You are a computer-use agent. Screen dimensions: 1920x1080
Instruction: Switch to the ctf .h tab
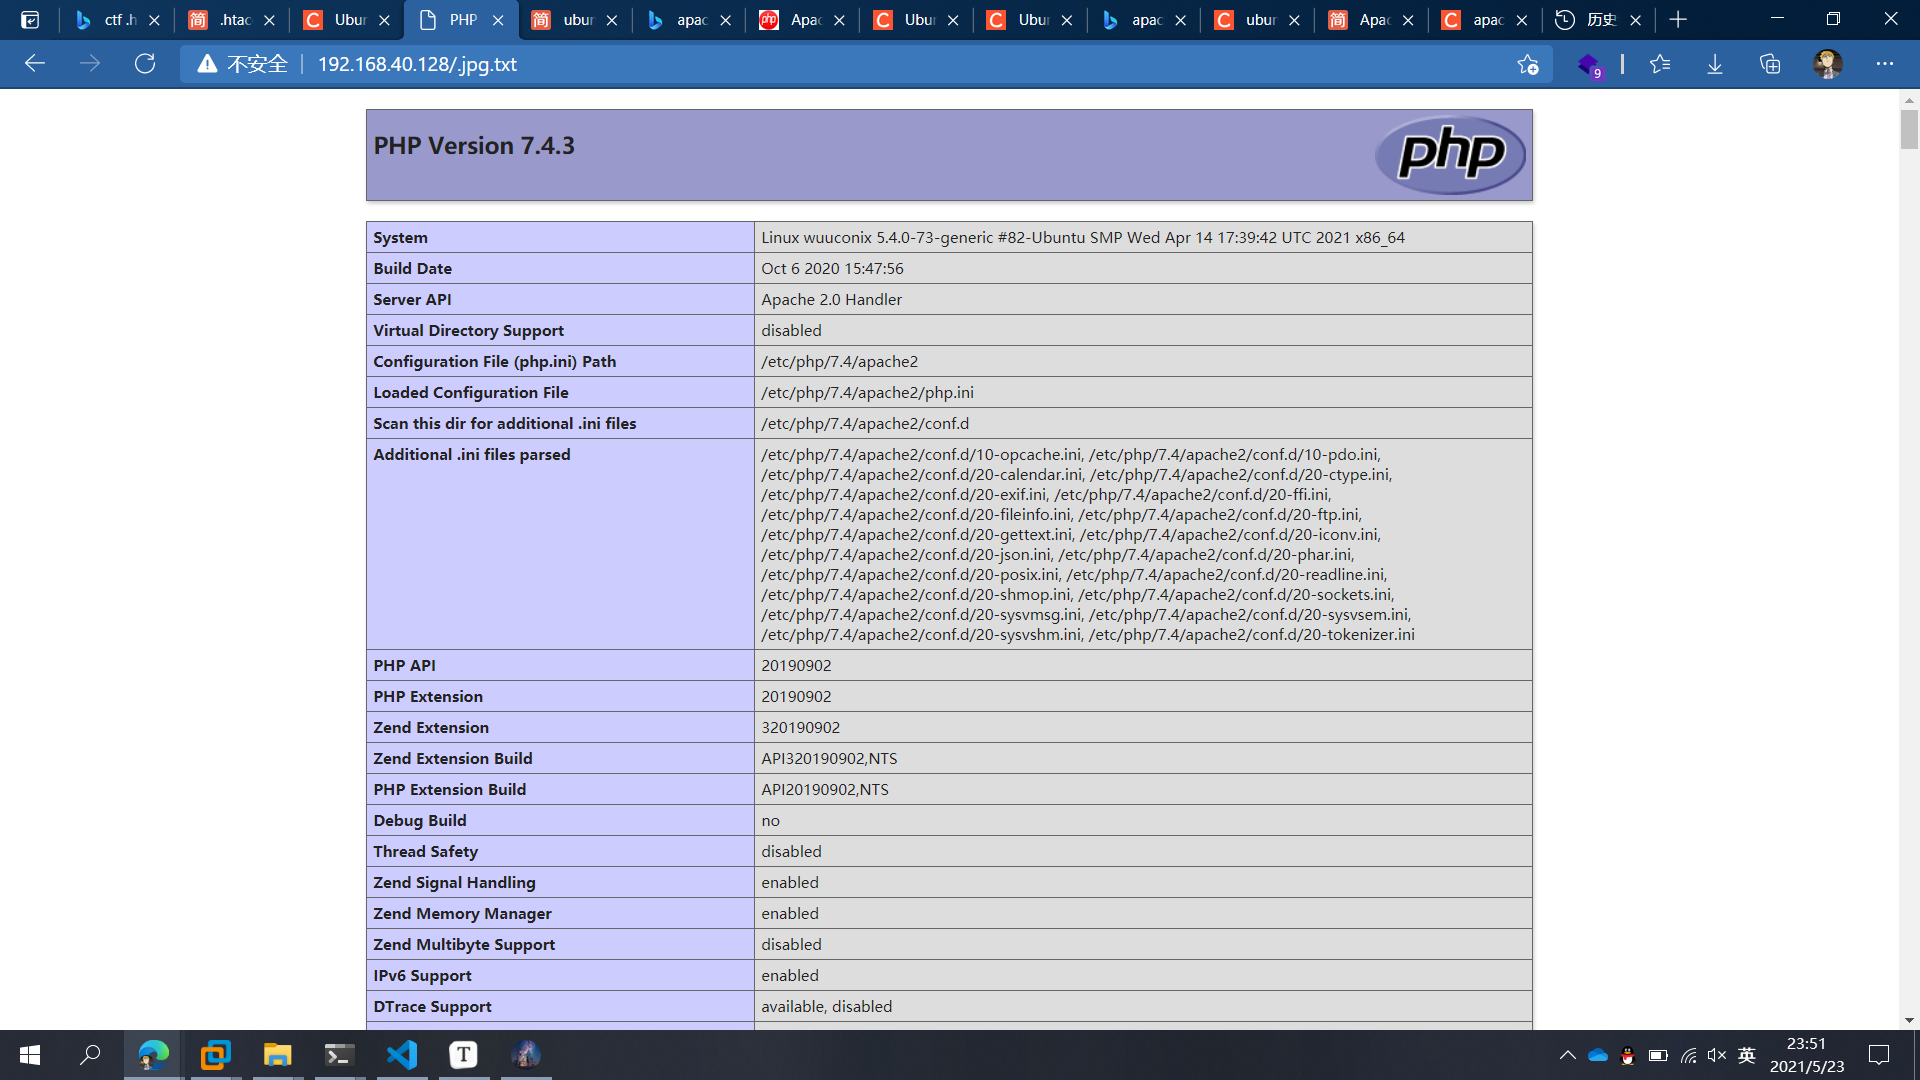click(x=116, y=19)
